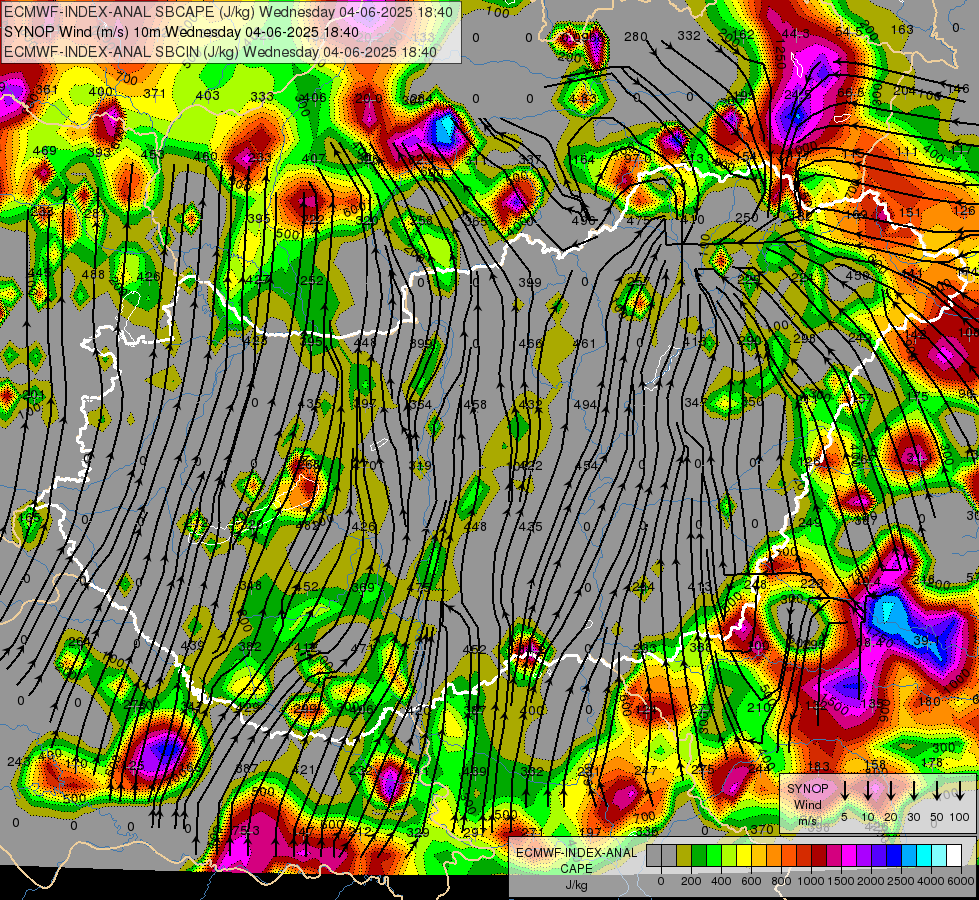Click the '454' value on the map
Viewport: 979px width, 900px height.
click(x=586, y=465)
